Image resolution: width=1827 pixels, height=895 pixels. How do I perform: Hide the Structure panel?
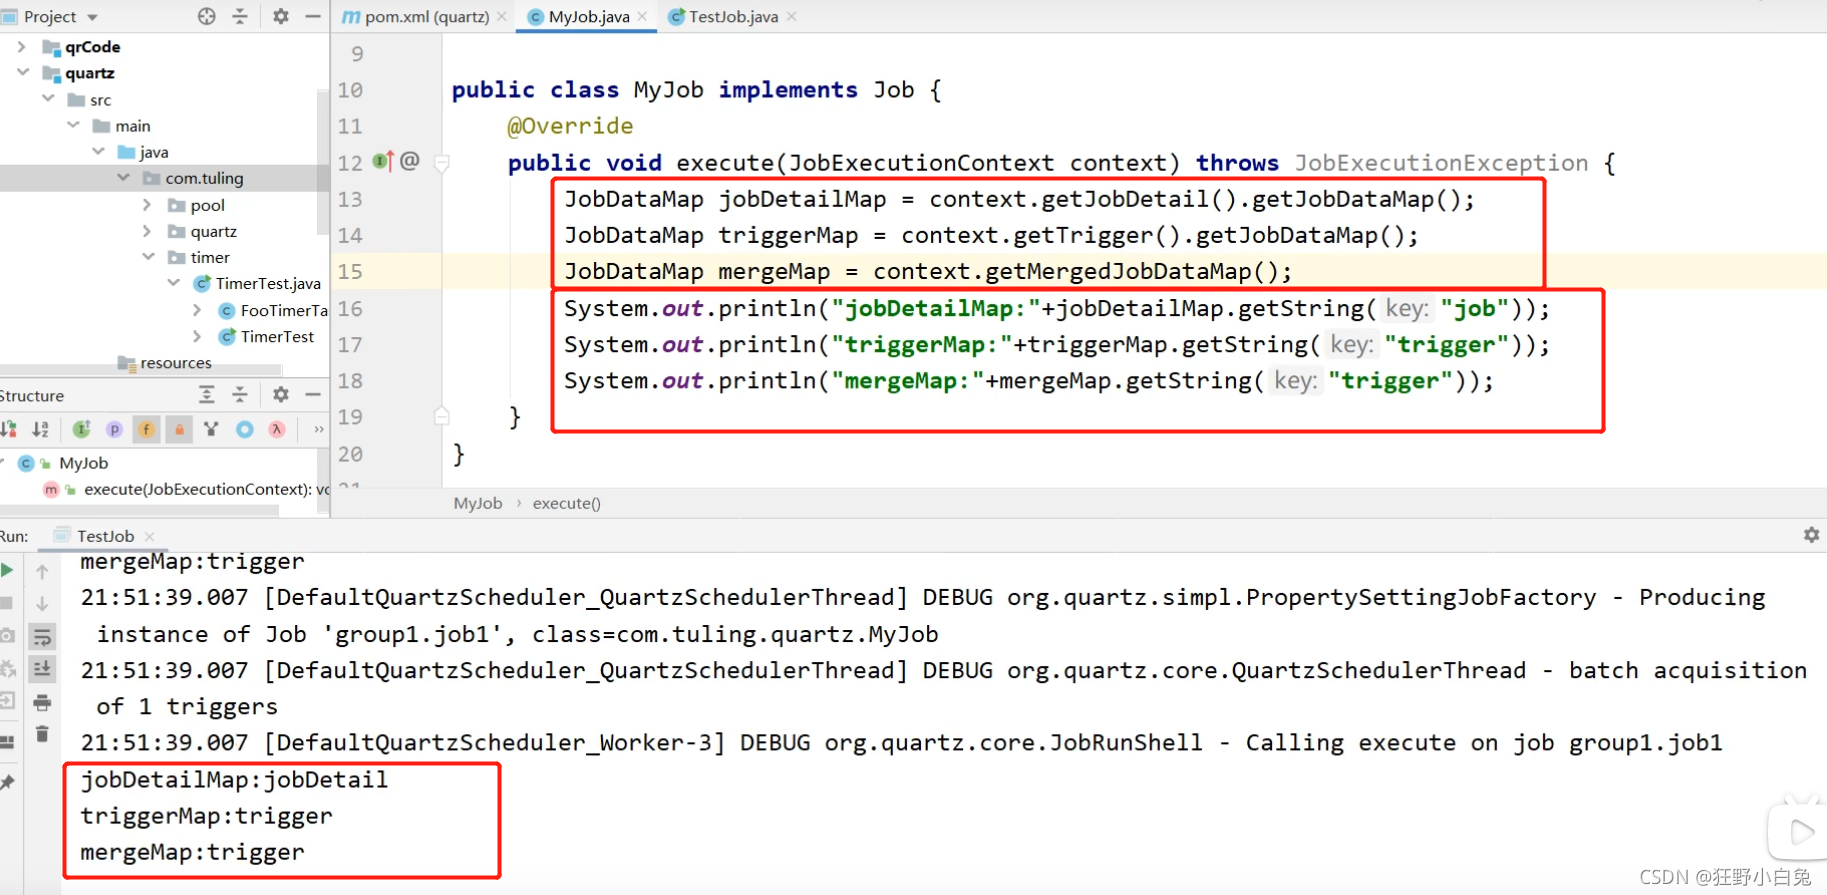point(313,395)
